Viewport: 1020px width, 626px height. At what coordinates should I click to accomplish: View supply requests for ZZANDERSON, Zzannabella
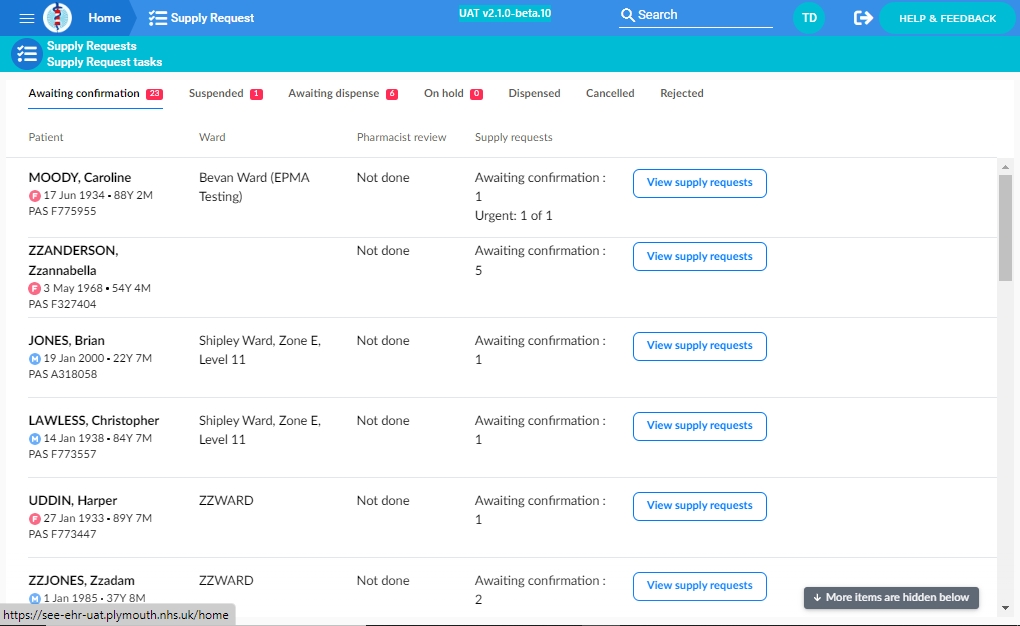point(699,256)
